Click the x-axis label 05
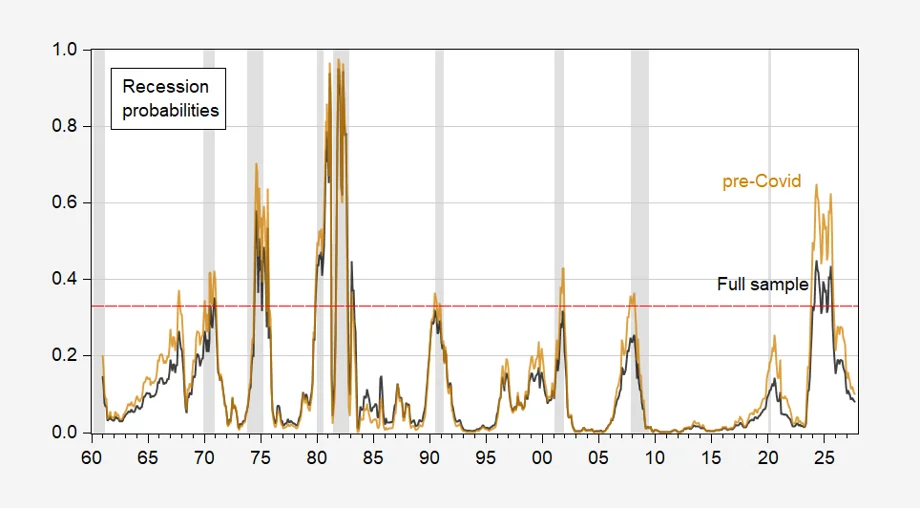The image size is (920, 508). [x=598, y=458]
